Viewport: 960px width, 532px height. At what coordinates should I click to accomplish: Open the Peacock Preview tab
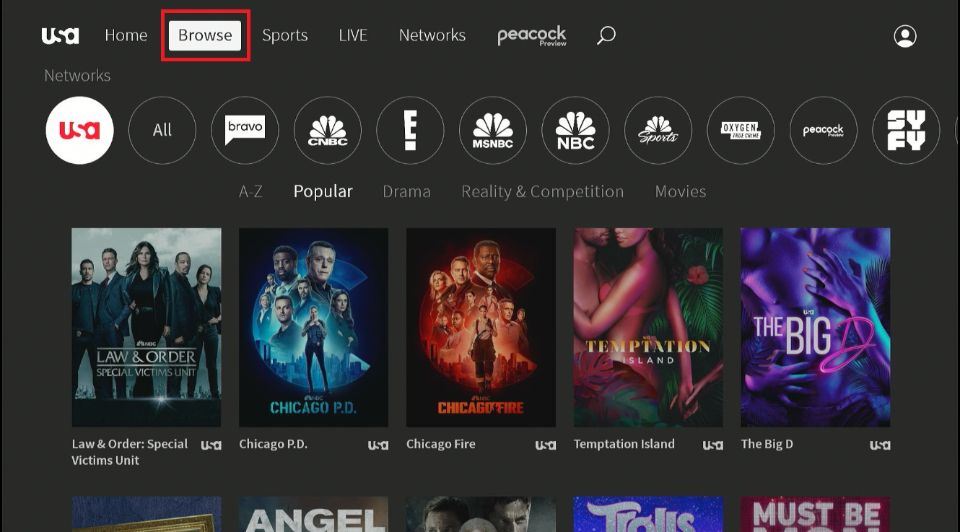coord(531,36)
